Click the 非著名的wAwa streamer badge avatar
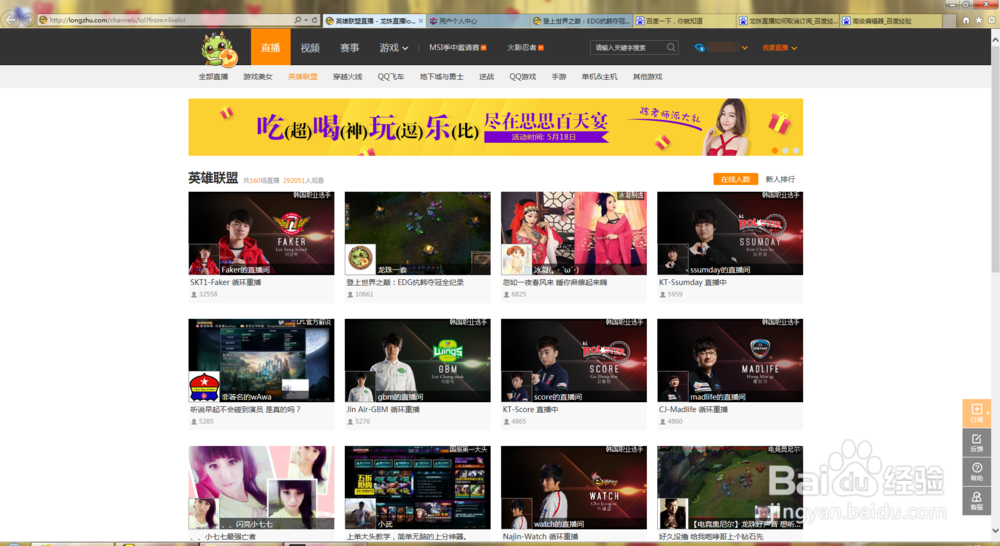 (x=204, y=387)
